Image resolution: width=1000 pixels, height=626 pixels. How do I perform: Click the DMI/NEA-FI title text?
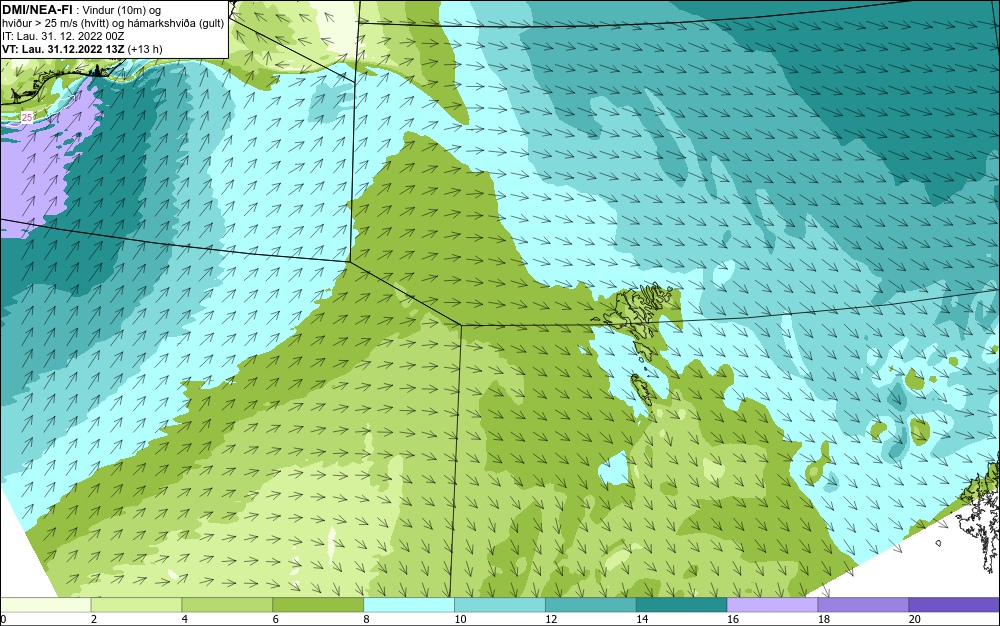click(x=37, y=9)
